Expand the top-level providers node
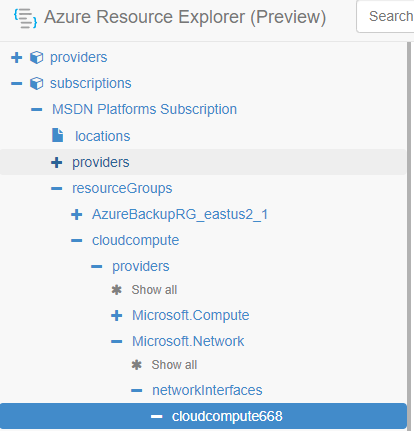414x431 pixels. 16,57
